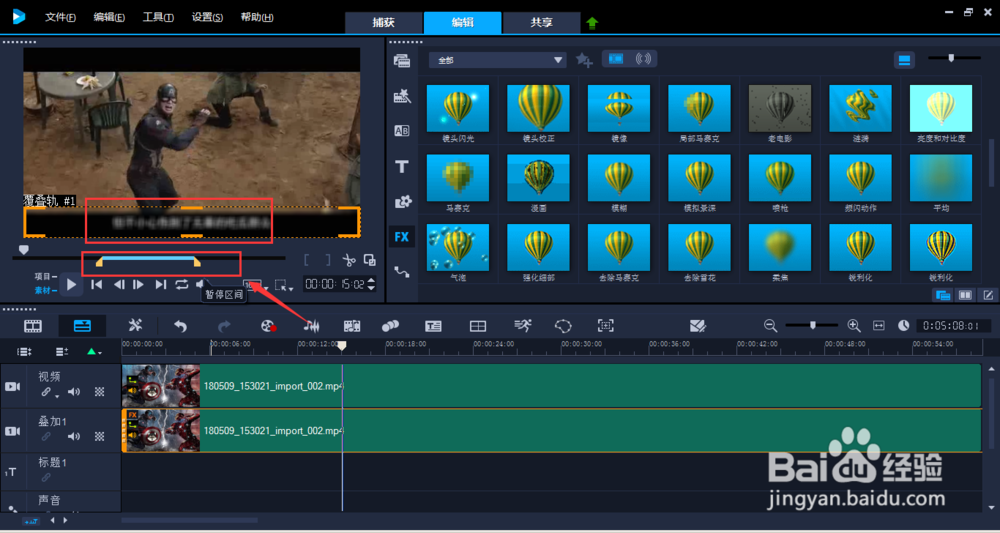
Task: Switch preview mode to 项目
Action: 43,277
